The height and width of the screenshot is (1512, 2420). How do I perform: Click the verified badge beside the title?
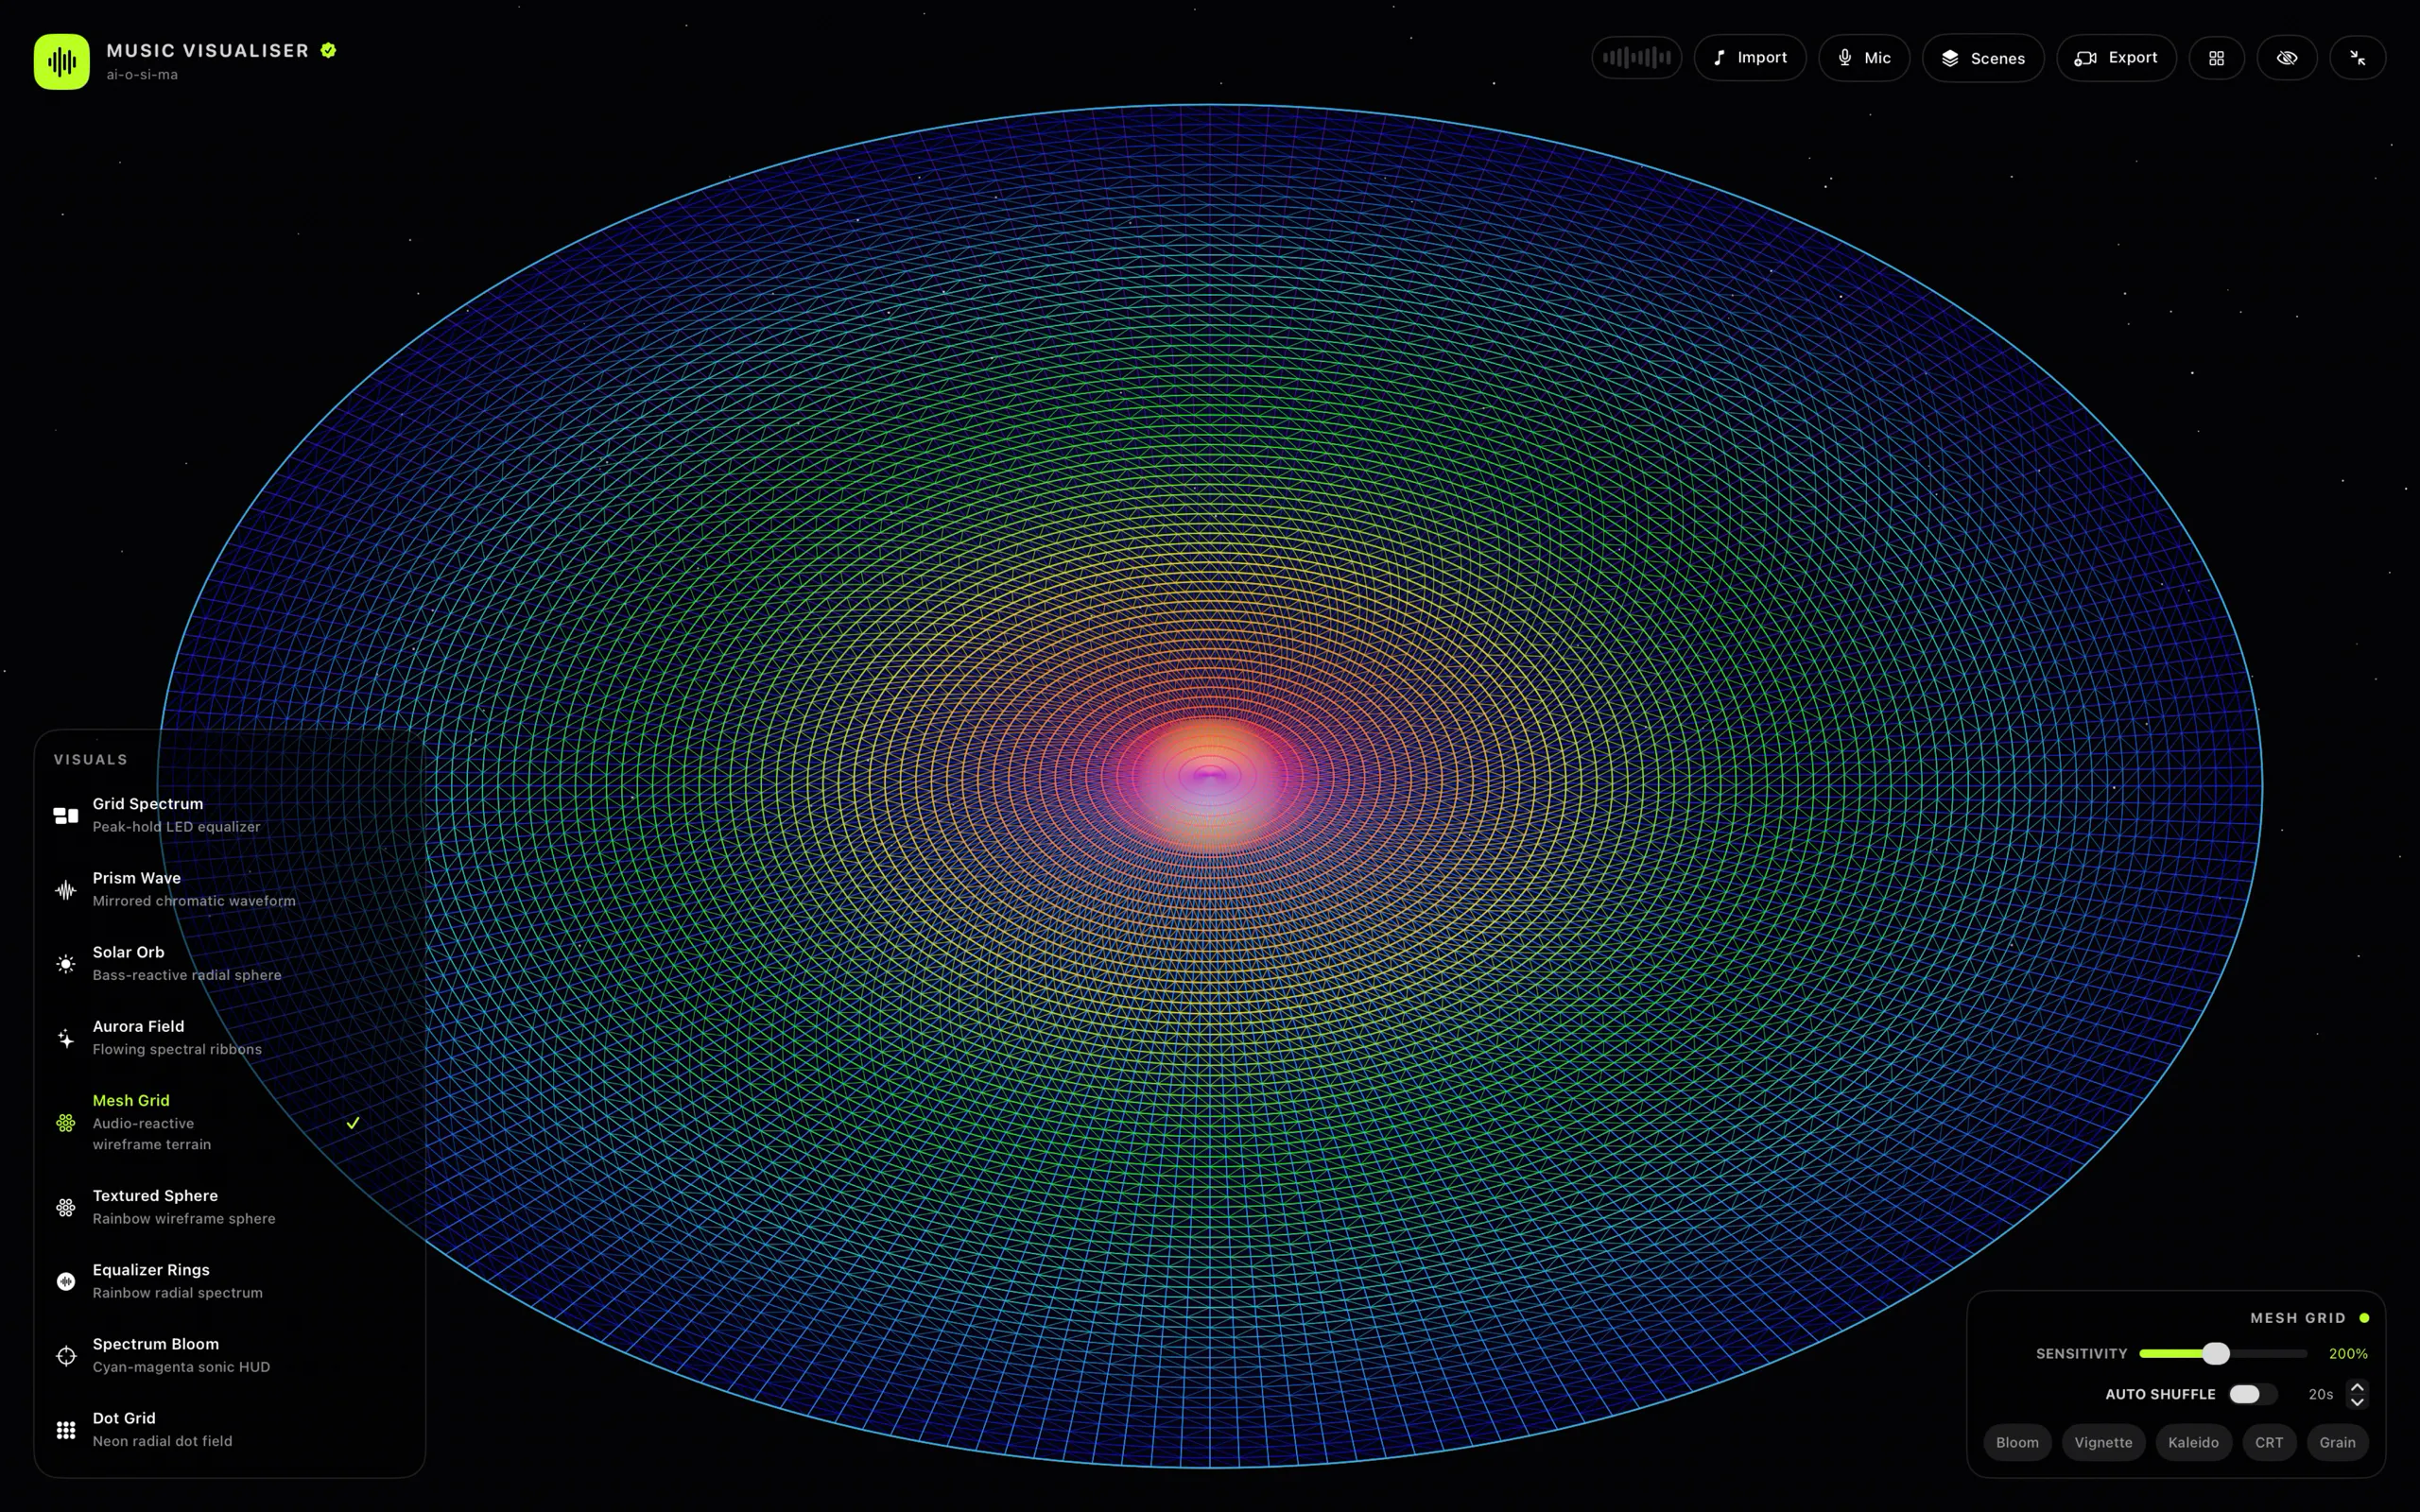click(x=328, y=50)
